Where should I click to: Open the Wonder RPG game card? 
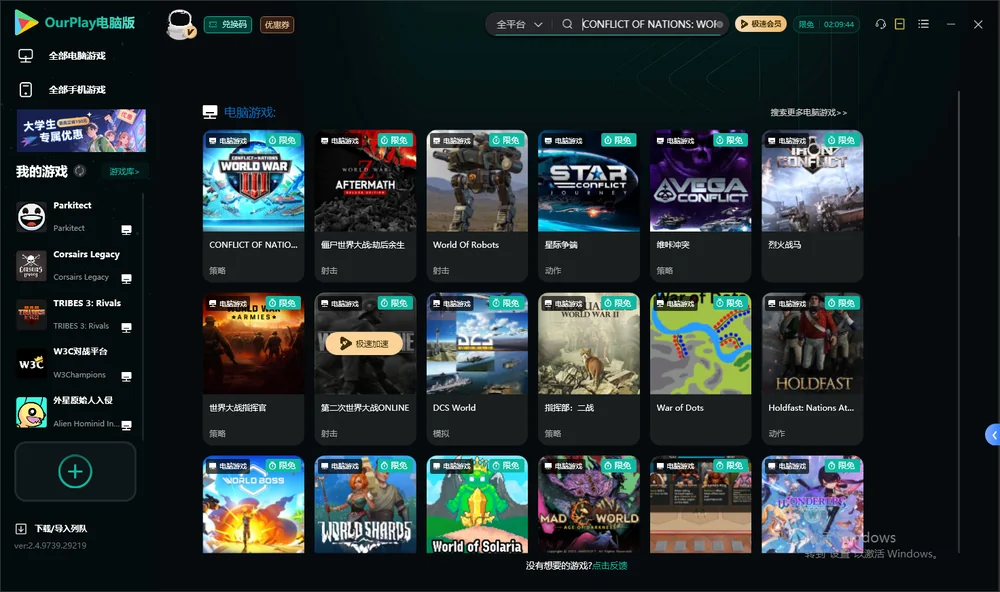click(812, 504)
